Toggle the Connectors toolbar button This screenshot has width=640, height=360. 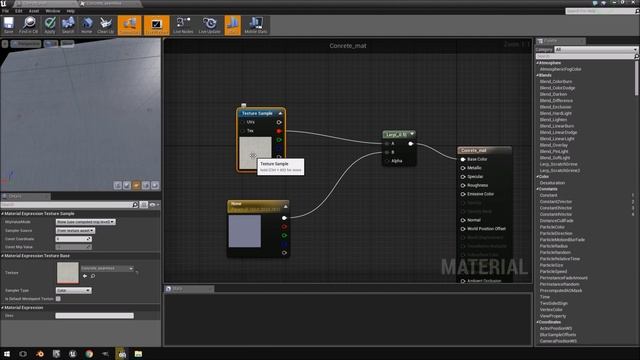point(129,25)
